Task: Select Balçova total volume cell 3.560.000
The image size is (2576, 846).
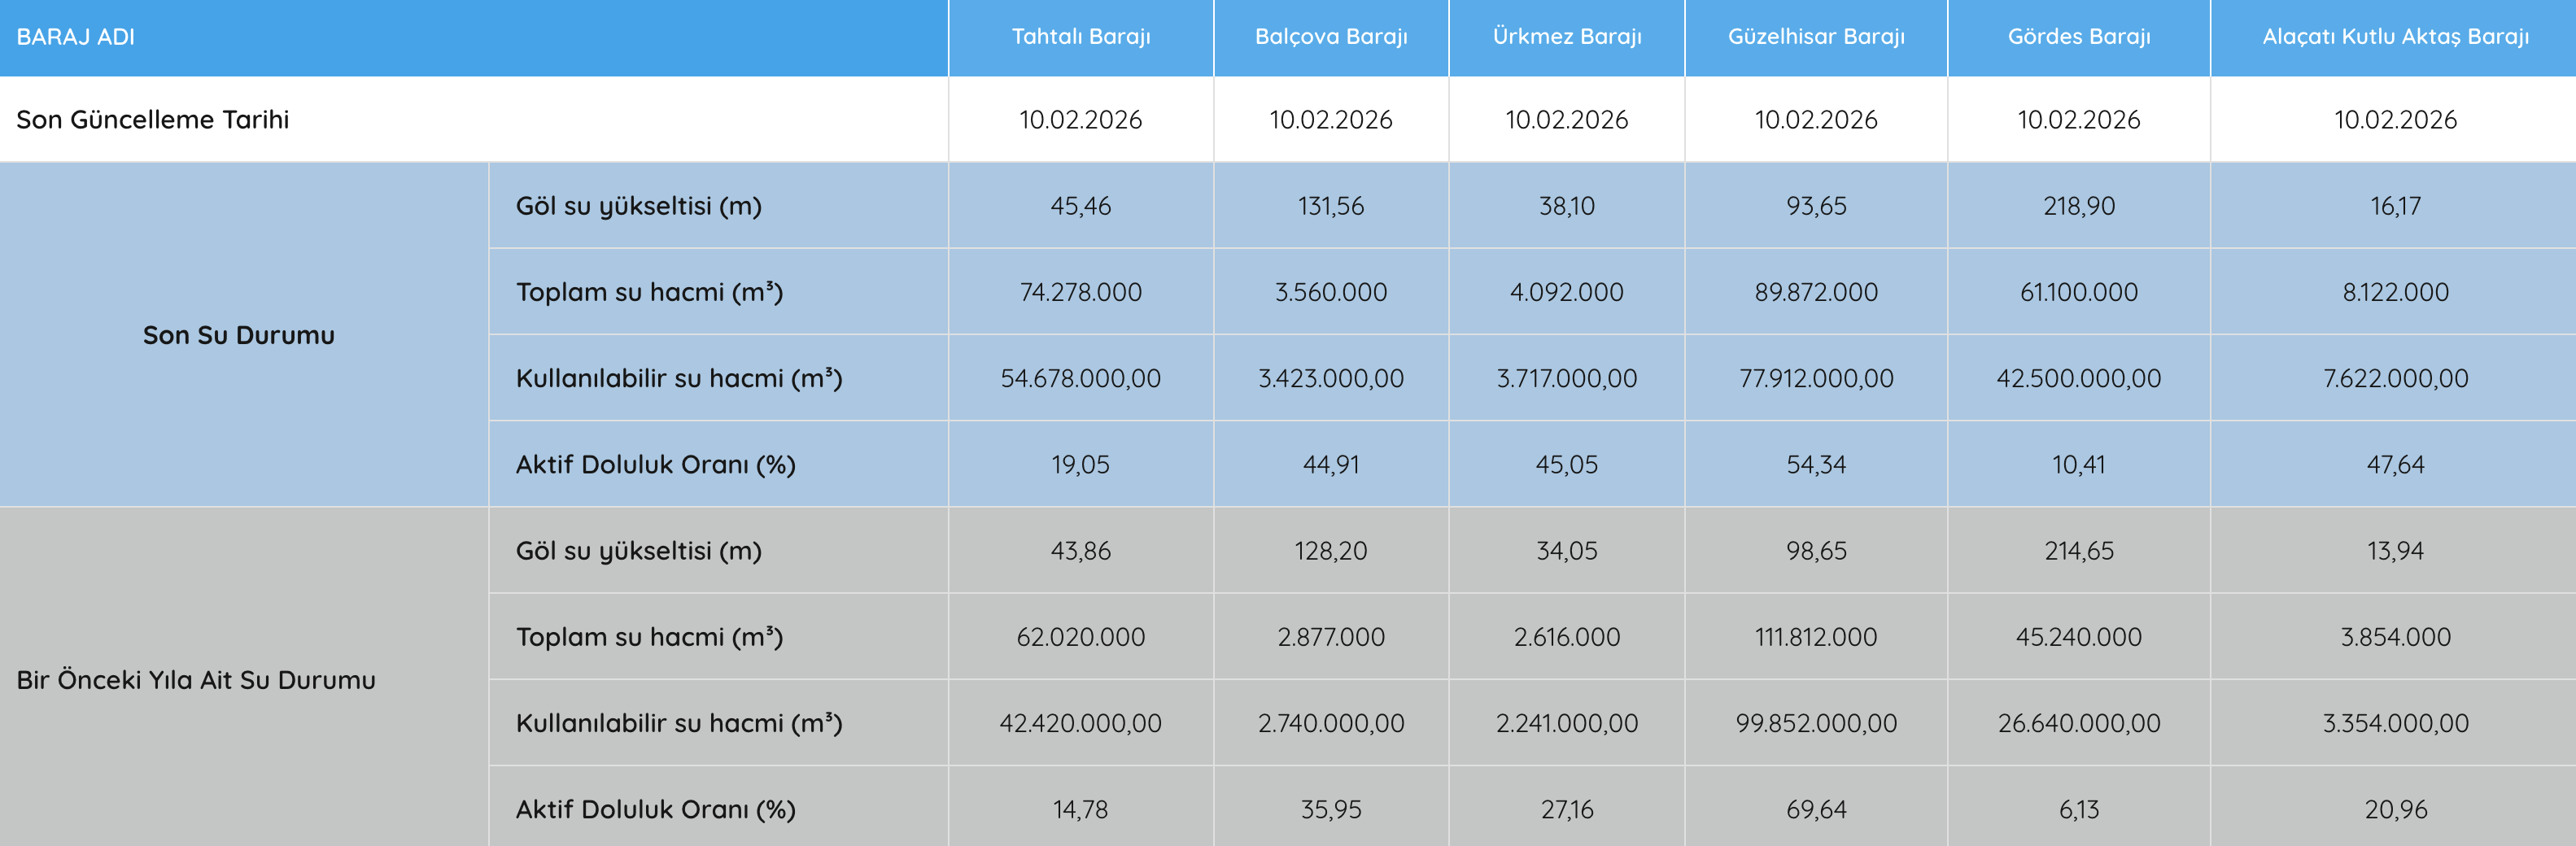Action: (1330, 292)
